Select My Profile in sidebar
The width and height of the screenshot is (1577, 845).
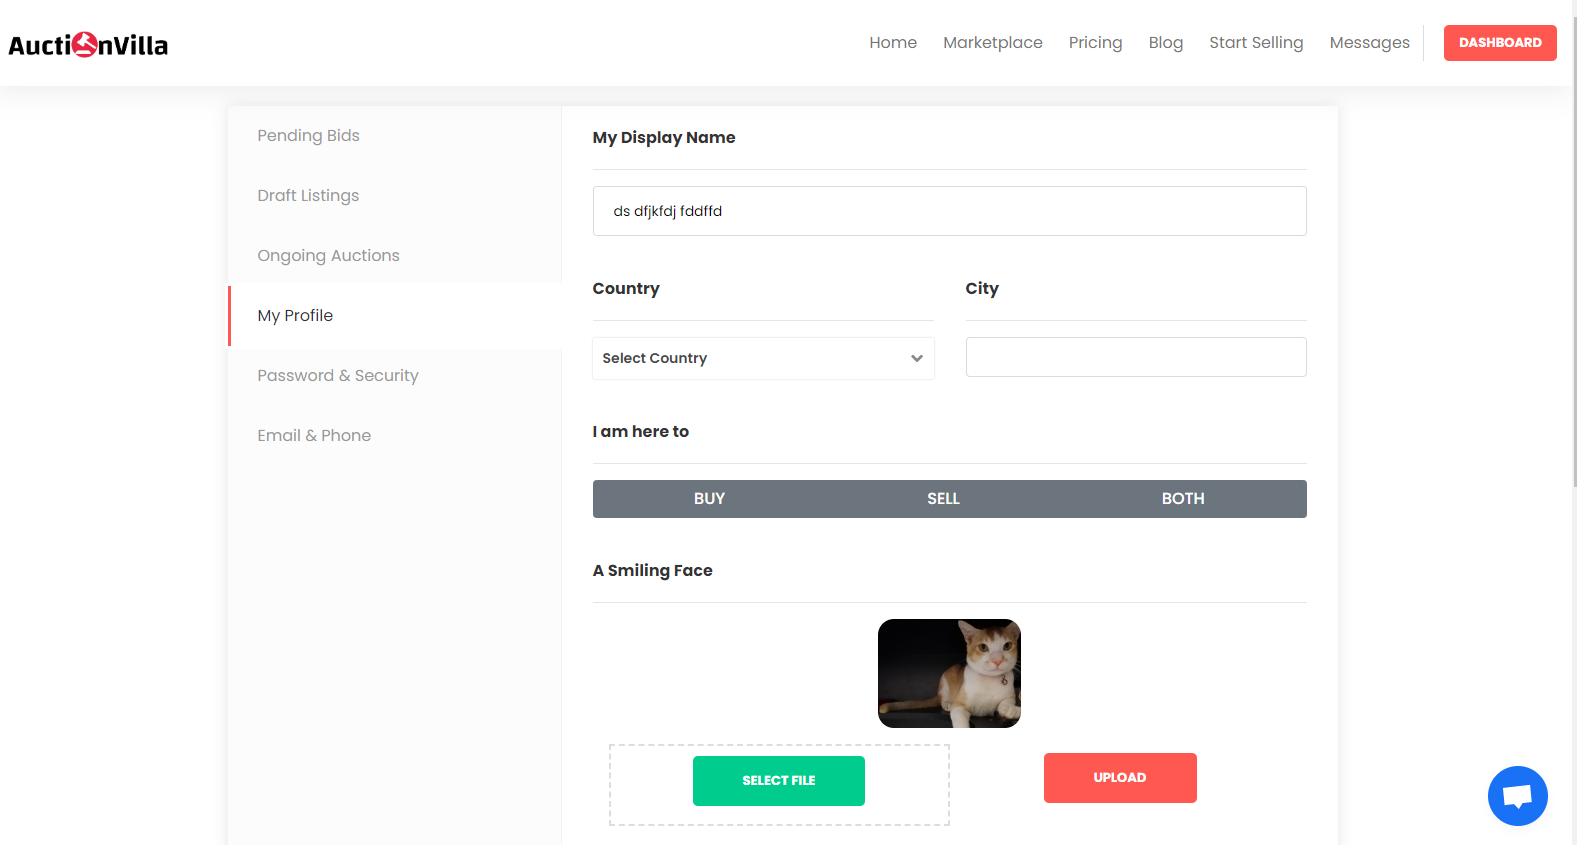(395, 316)
